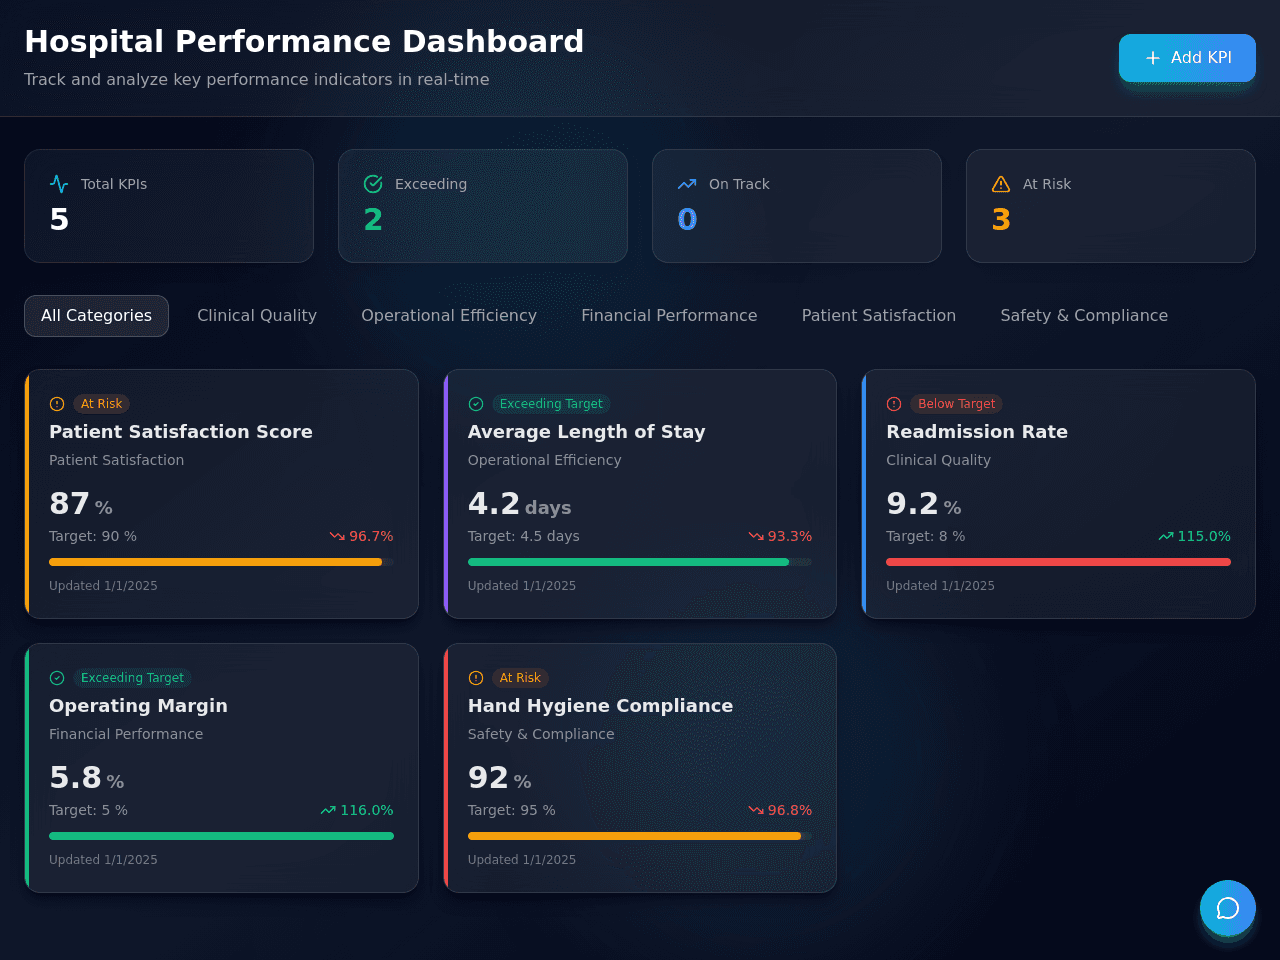Click the 9.2 % value
Viewport: 1280px width, 960px height.
click(x=924, y=504)
